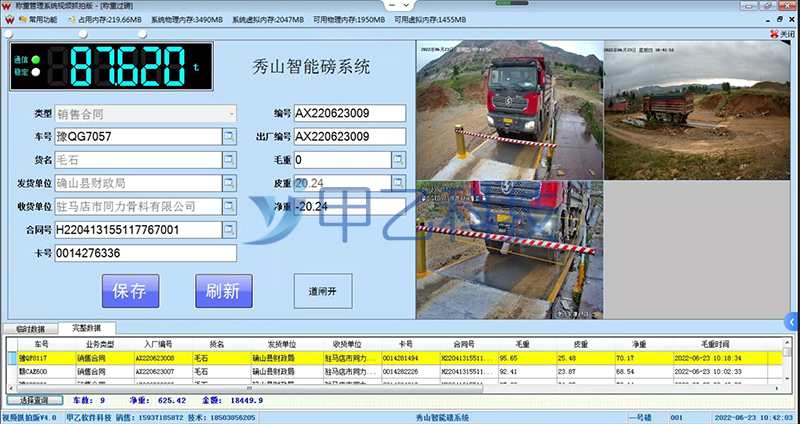The height and width of the screenshot is (424, 800).
Task: Expand the 类型 dropdown showing 销售合同
Action: pyautogui.click(x=230, y=114)
